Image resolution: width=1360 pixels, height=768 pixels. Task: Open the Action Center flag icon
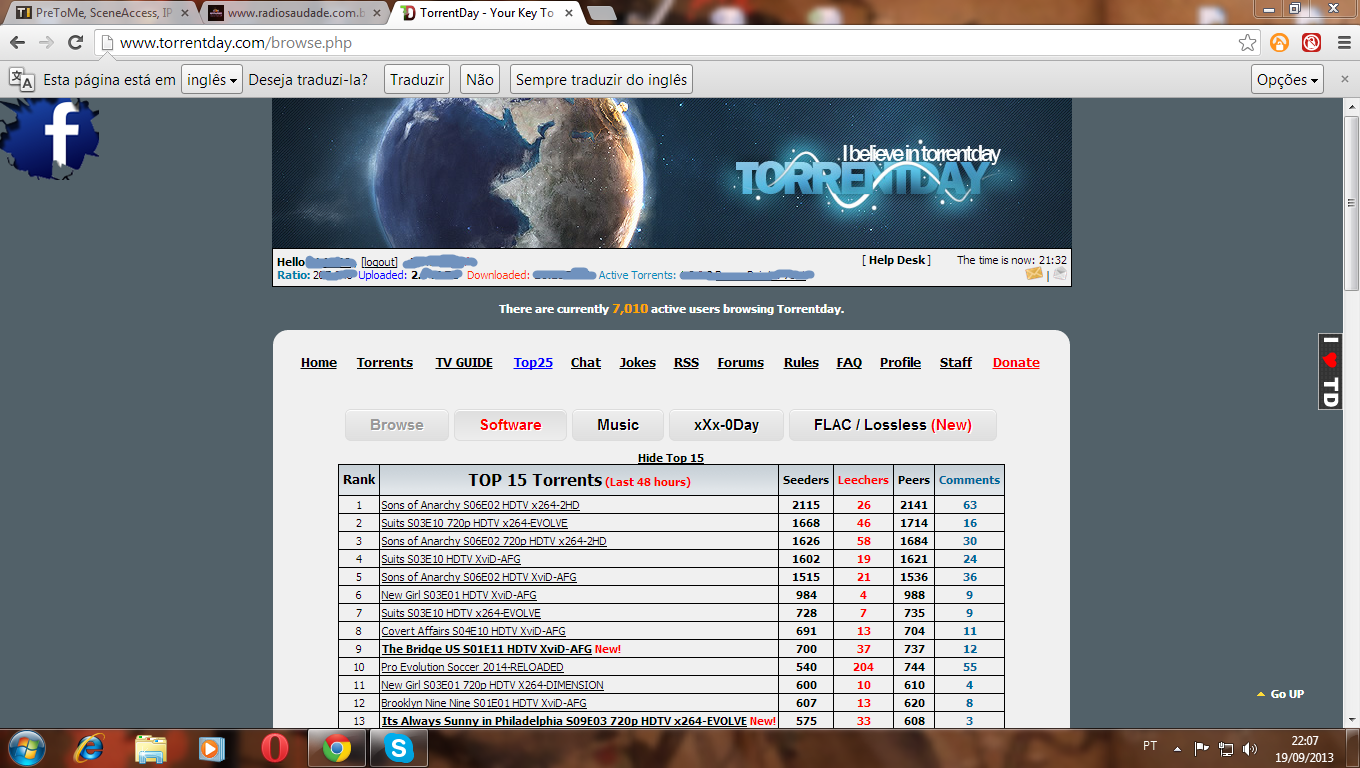pos(1202,748)
